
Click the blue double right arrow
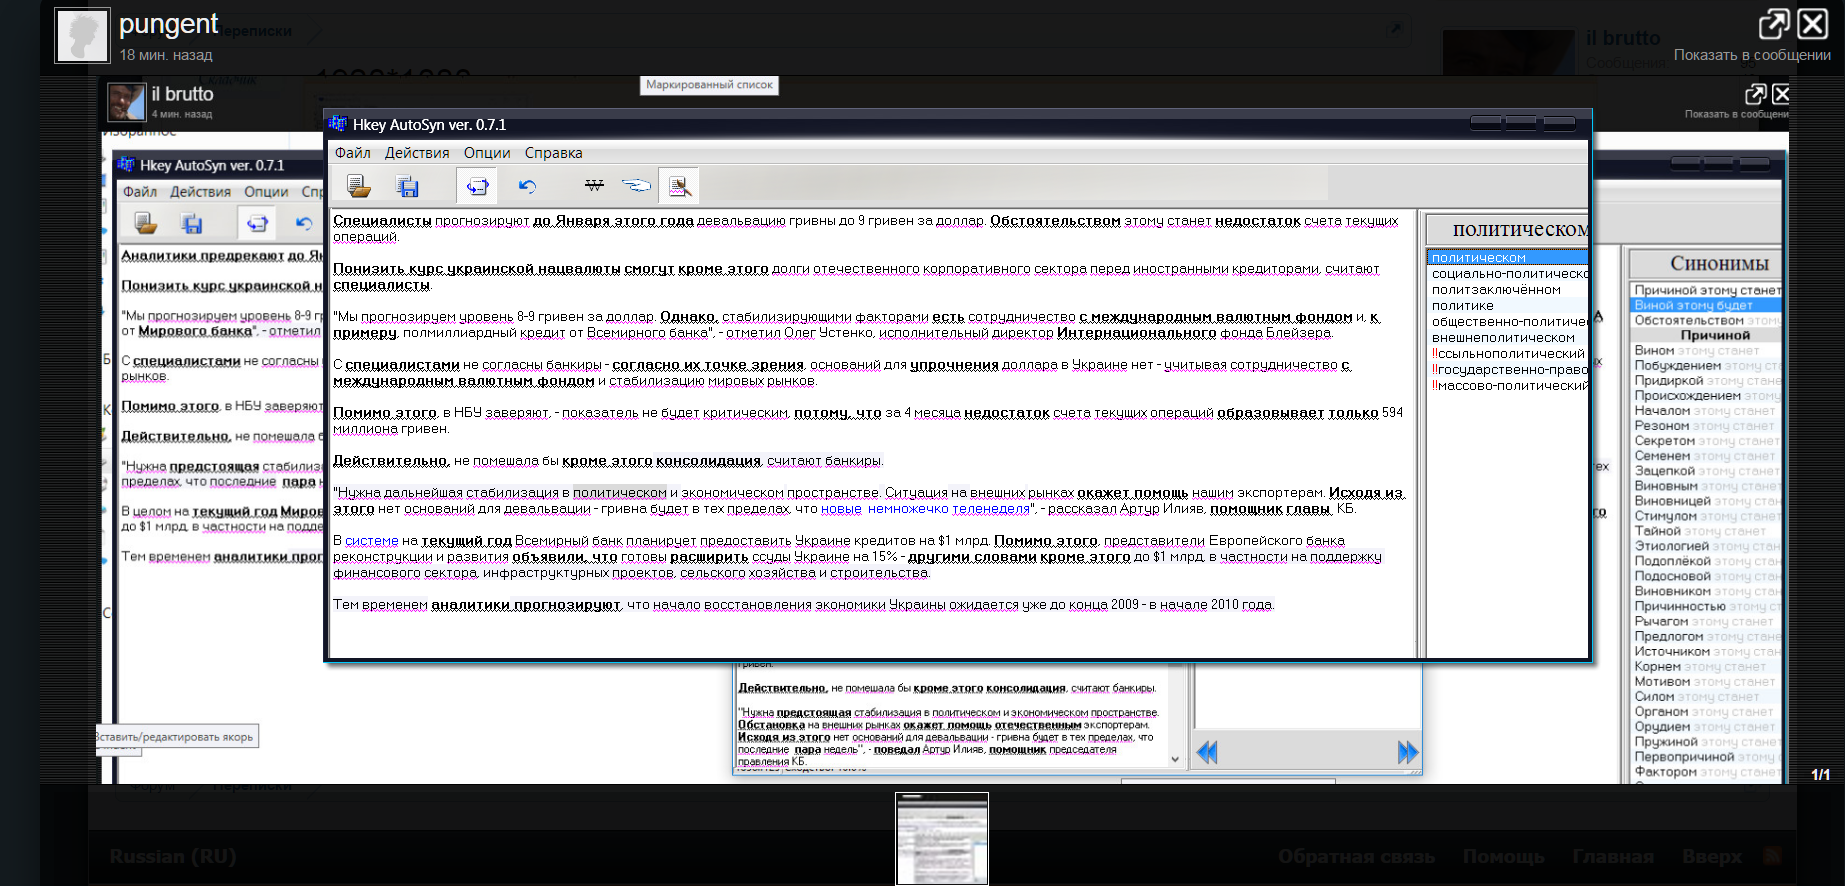(1408, 752)
